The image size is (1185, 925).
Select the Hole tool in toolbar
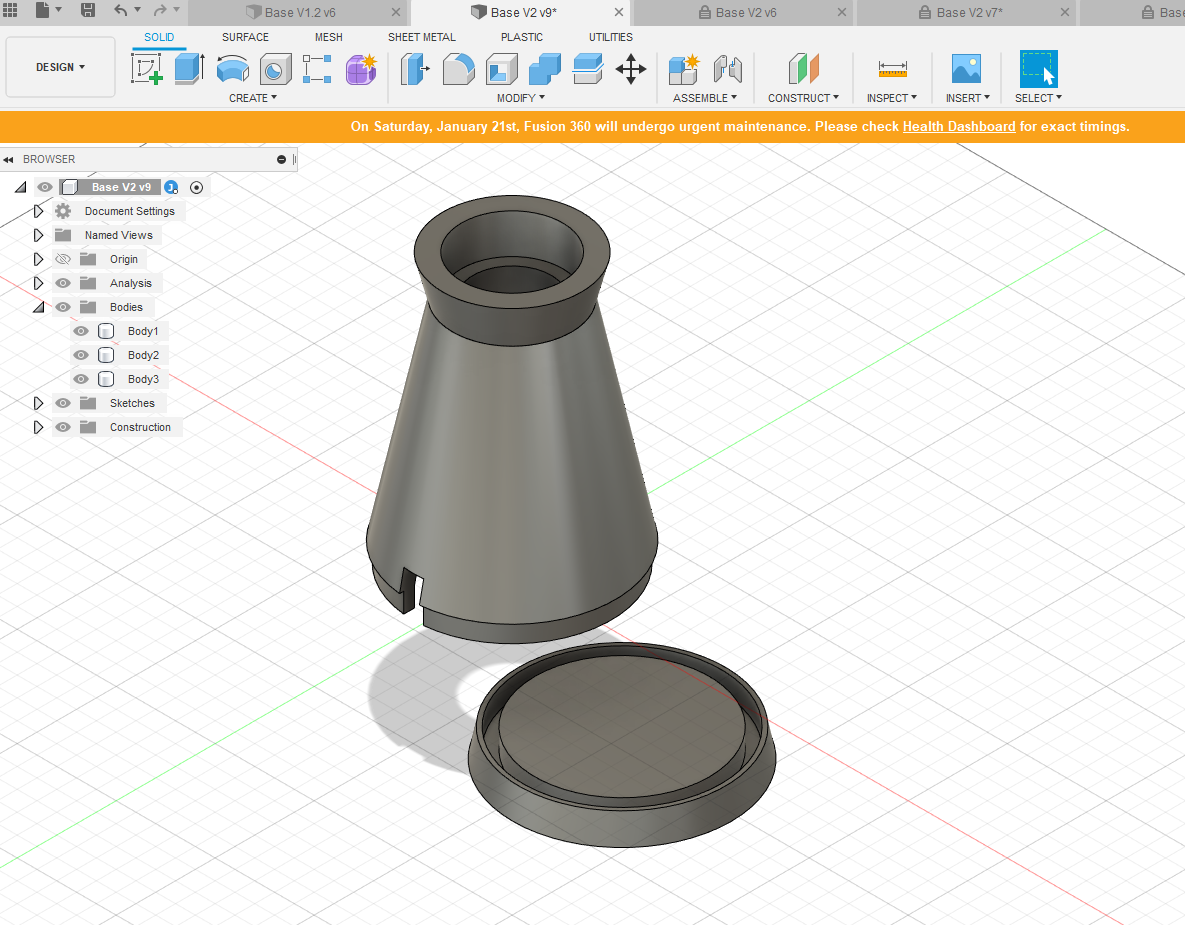click(275, 69)
